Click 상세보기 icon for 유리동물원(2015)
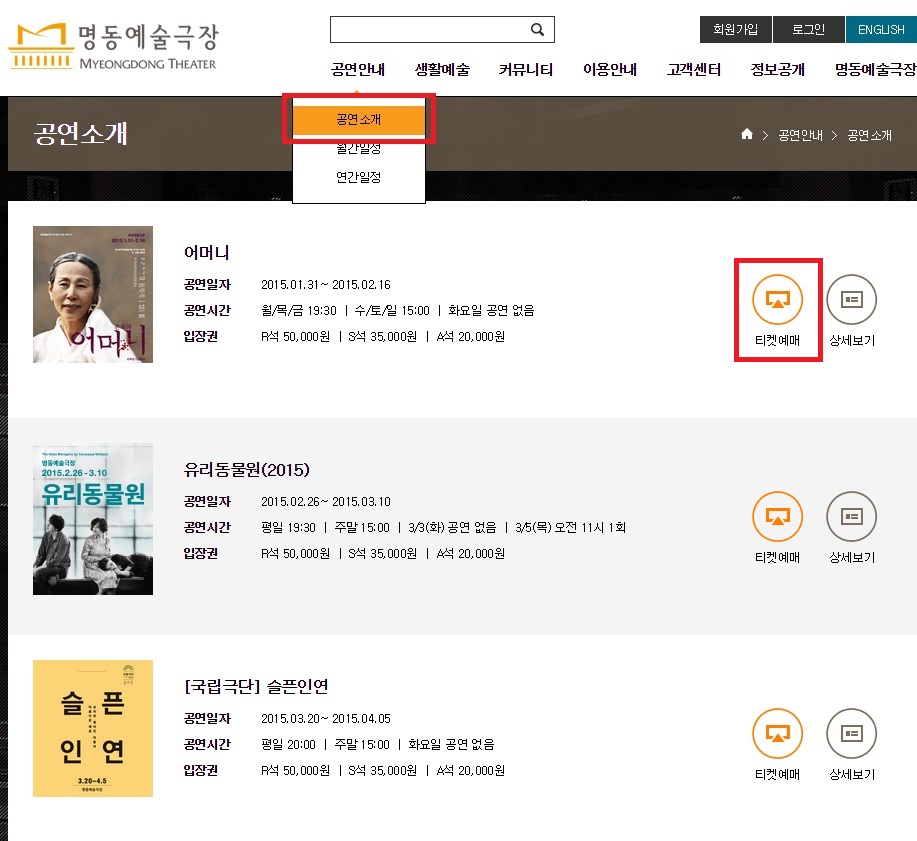This screenshot has width=917, height=841. pyautogui.click(x=852, y=516)
